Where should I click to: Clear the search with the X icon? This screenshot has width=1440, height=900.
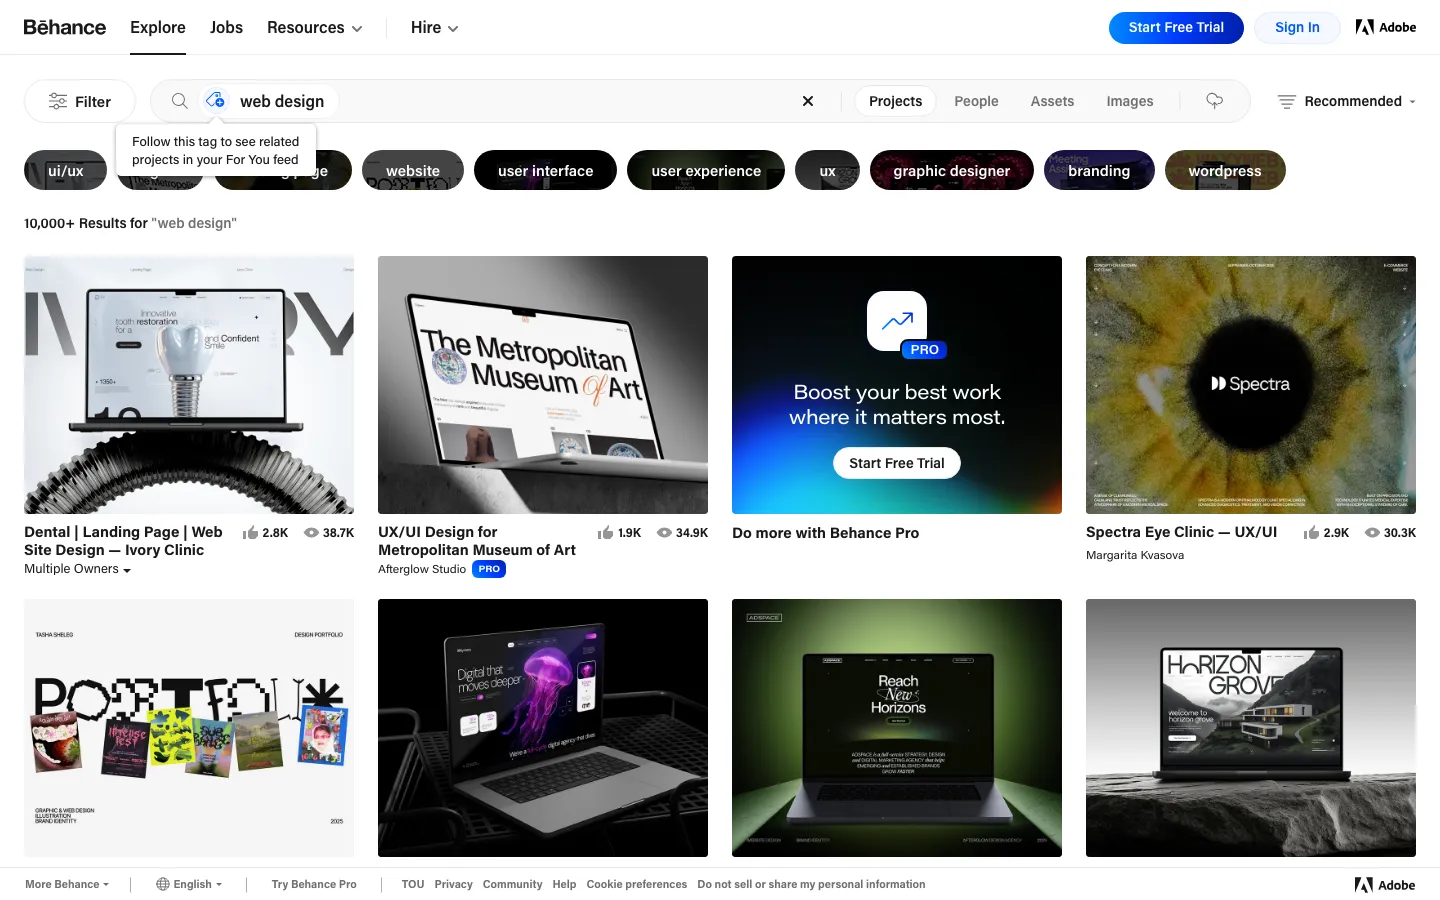(x=808, y=101)
